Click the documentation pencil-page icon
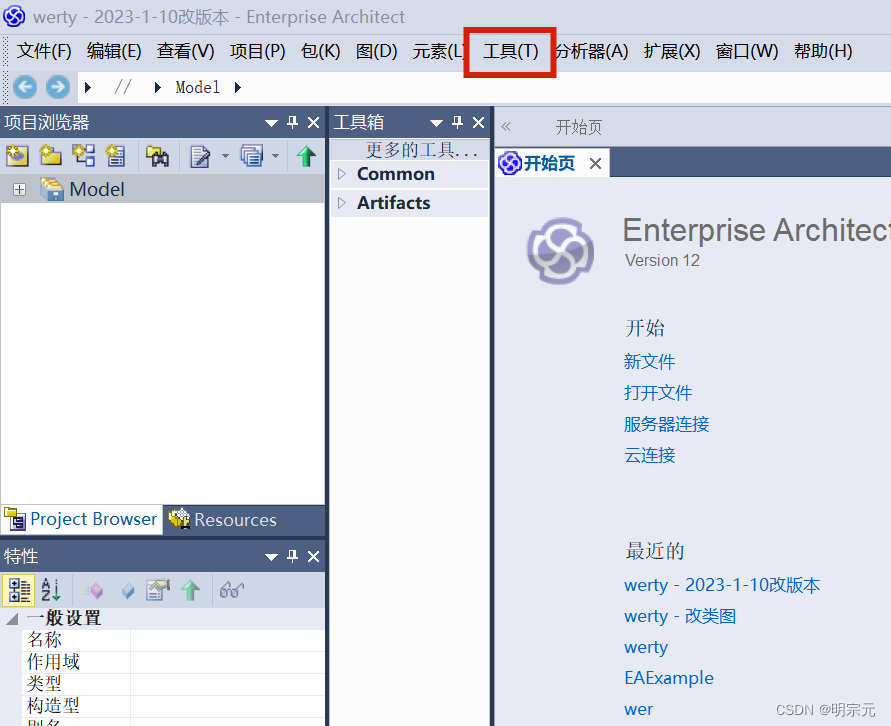Screen dimensions: 891x726 click(x=199, y=156)
